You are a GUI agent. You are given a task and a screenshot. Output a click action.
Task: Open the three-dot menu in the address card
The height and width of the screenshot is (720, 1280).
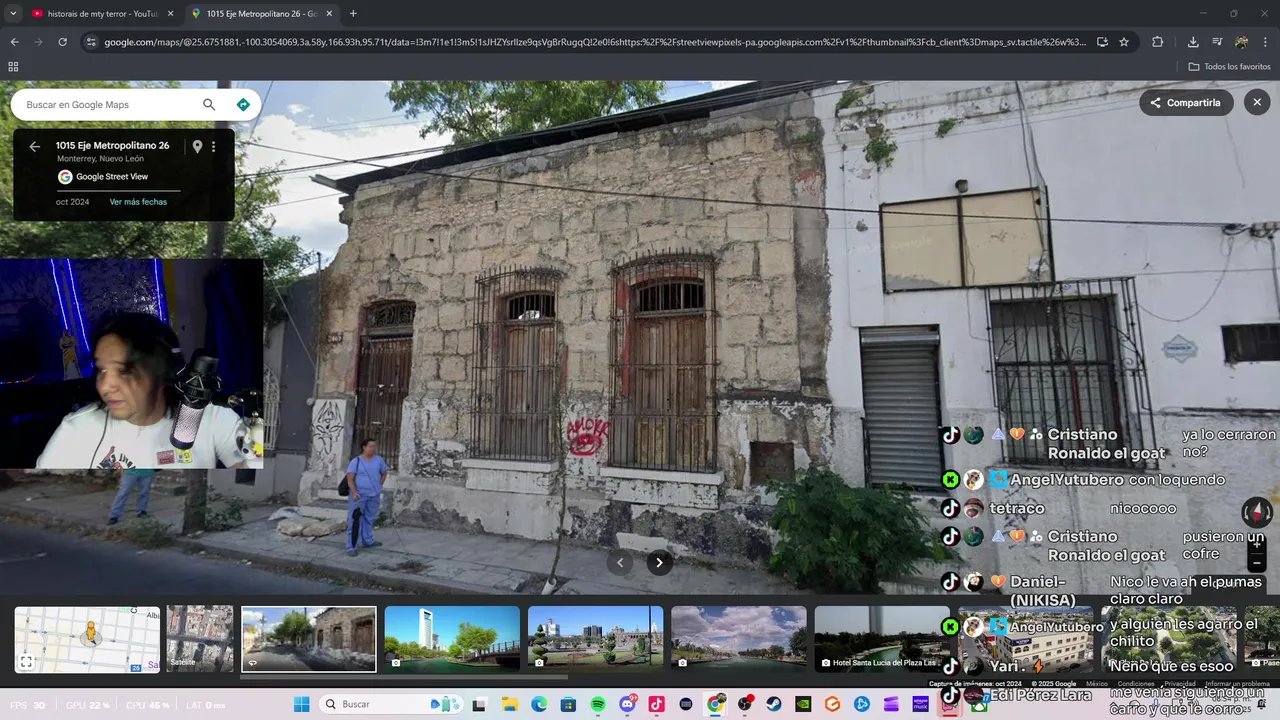[x=213, y=146]
